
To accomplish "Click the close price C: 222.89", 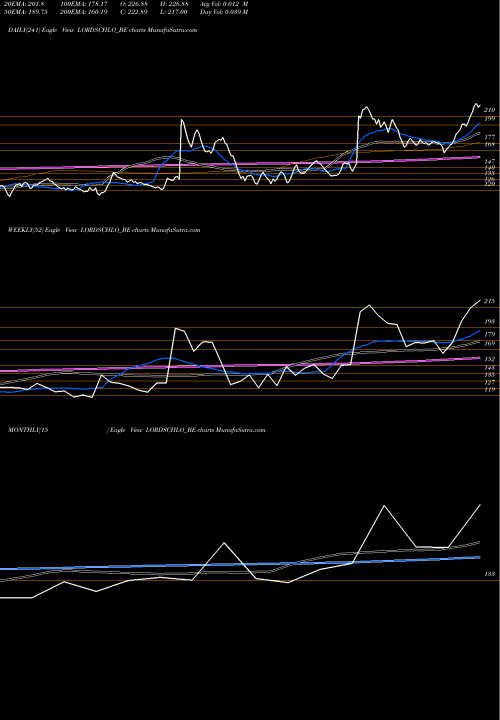I will coord(134,12).
